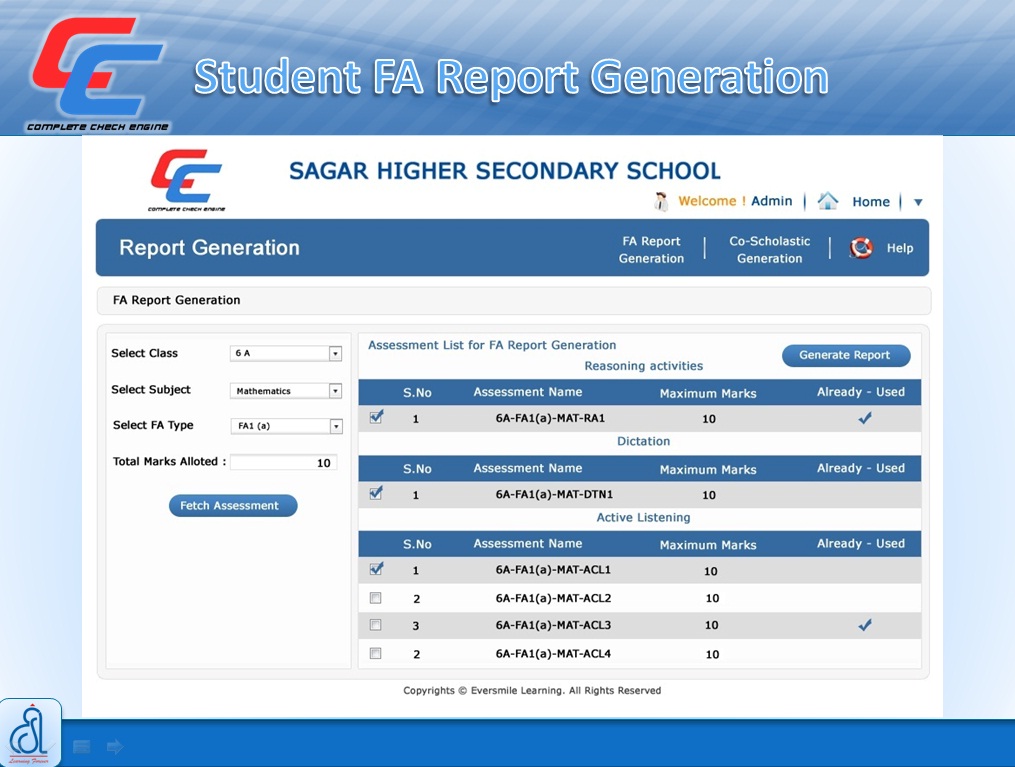Open the Help menu link

[900, 248]
